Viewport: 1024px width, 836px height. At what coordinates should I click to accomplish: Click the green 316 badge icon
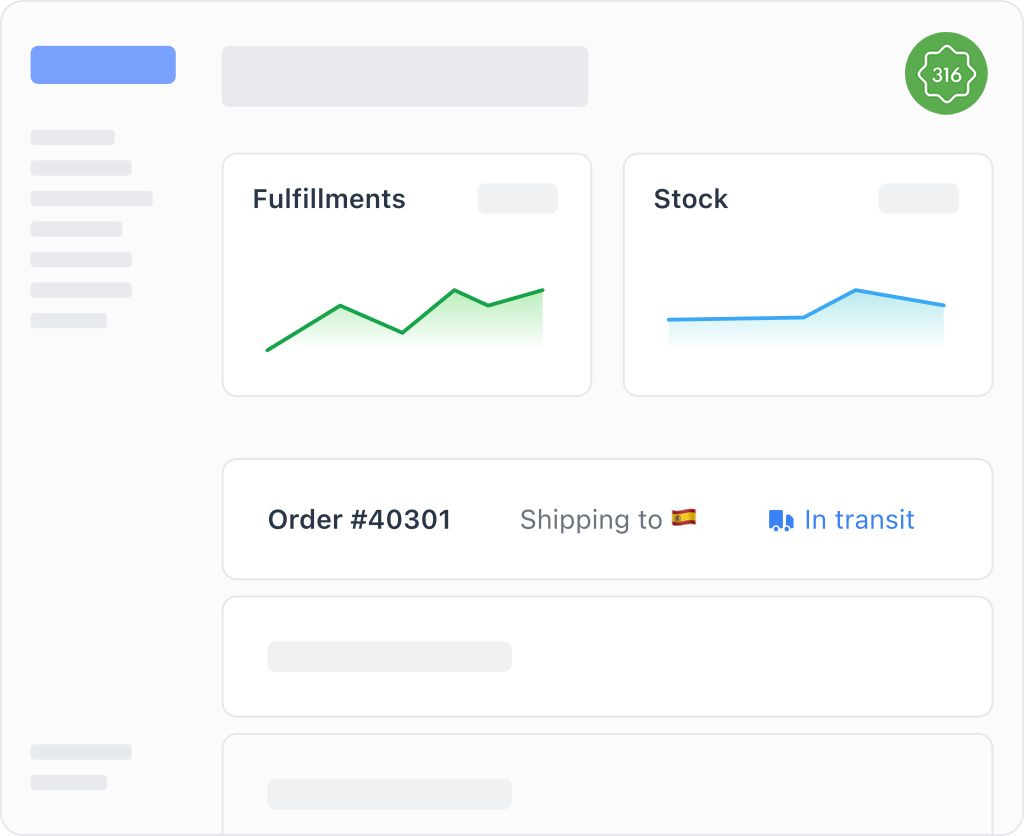click(946, 74)
